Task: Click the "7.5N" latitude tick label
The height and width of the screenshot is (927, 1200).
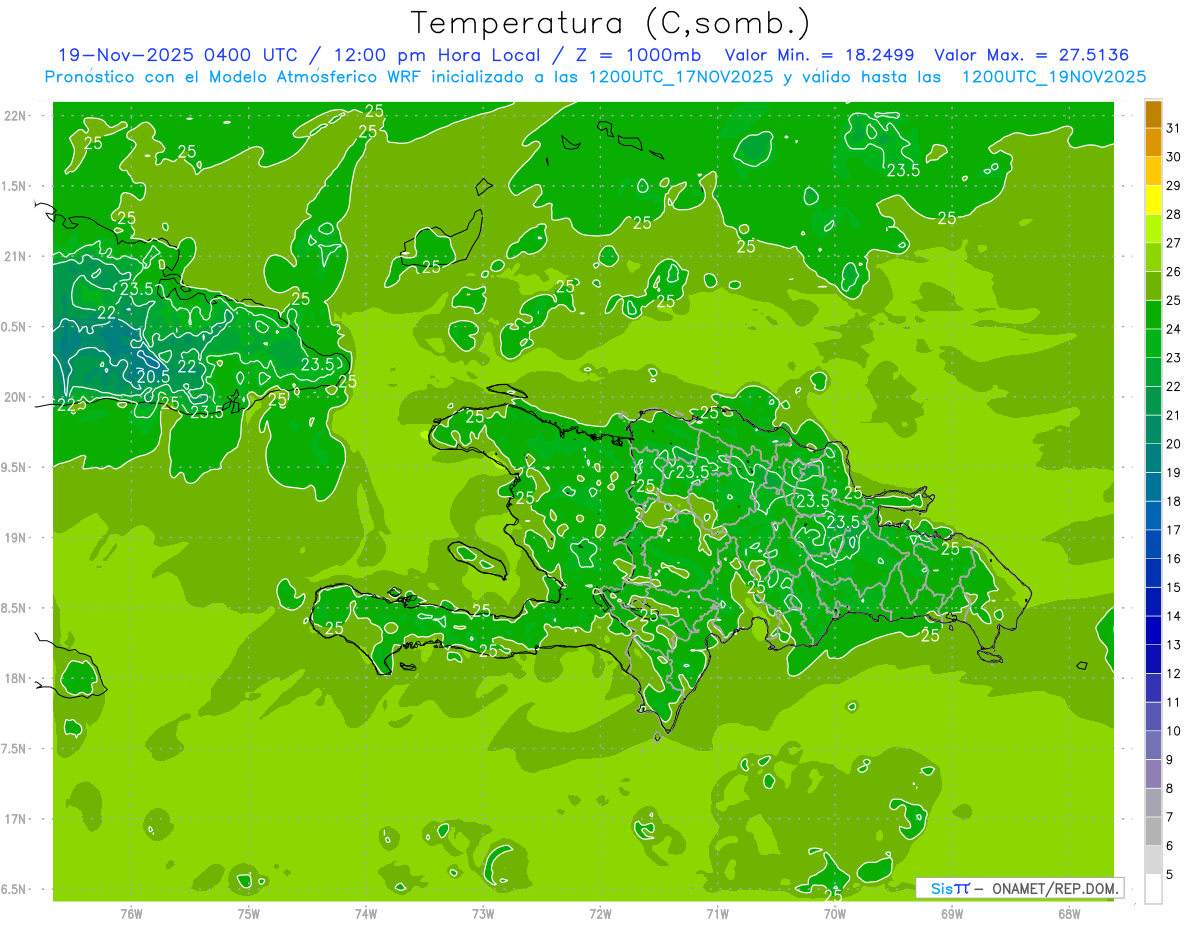Action: coord(15,749)
